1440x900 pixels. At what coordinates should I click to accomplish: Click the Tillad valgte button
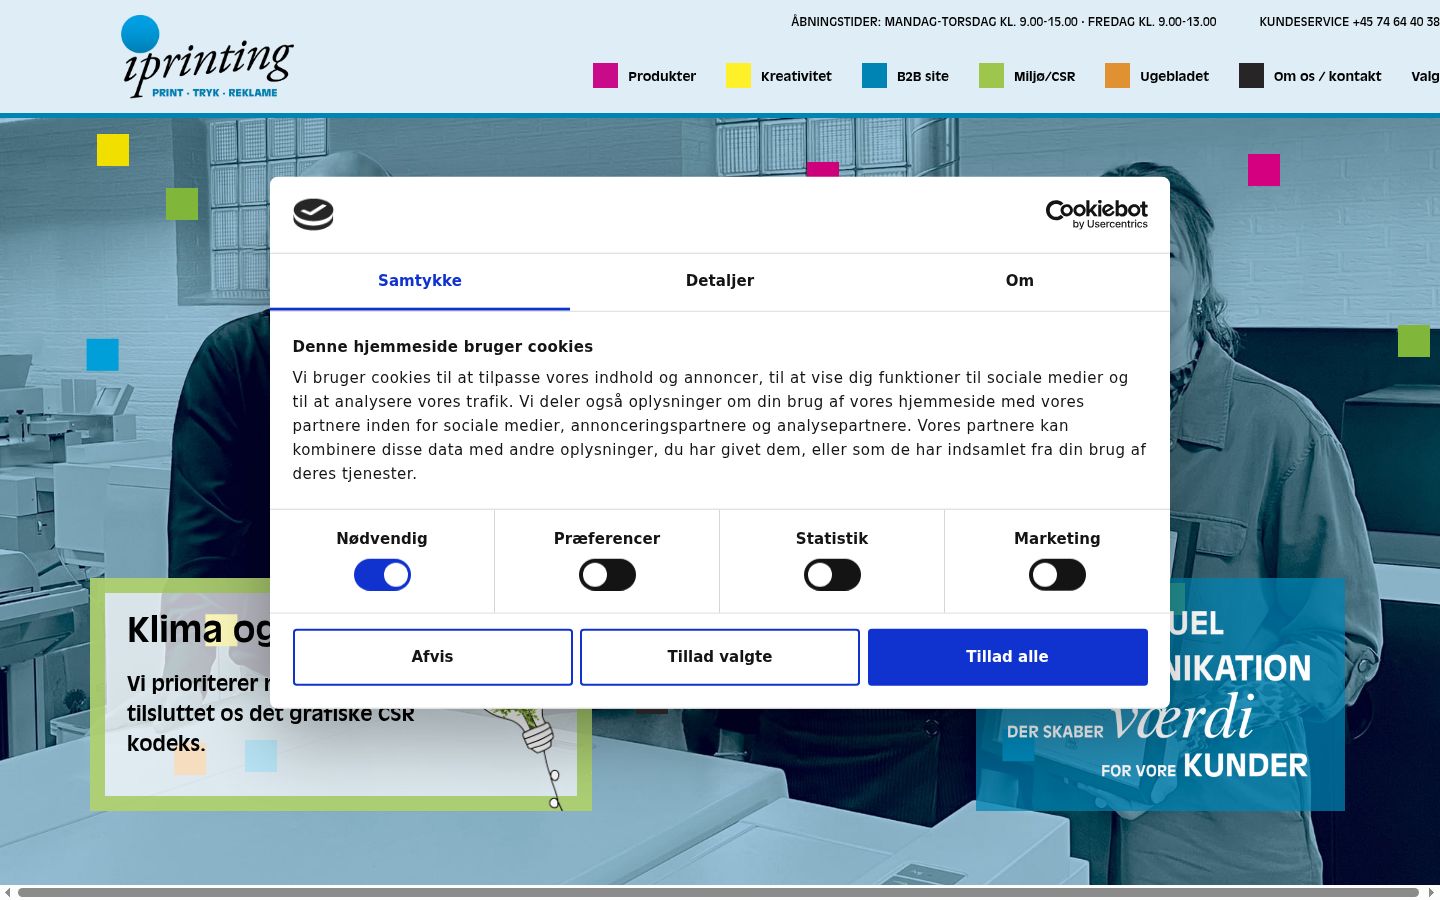tap(720, 657)
